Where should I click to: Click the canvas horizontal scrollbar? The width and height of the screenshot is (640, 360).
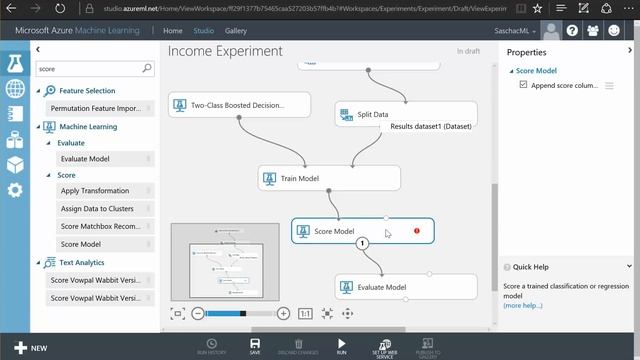(328, 329)
